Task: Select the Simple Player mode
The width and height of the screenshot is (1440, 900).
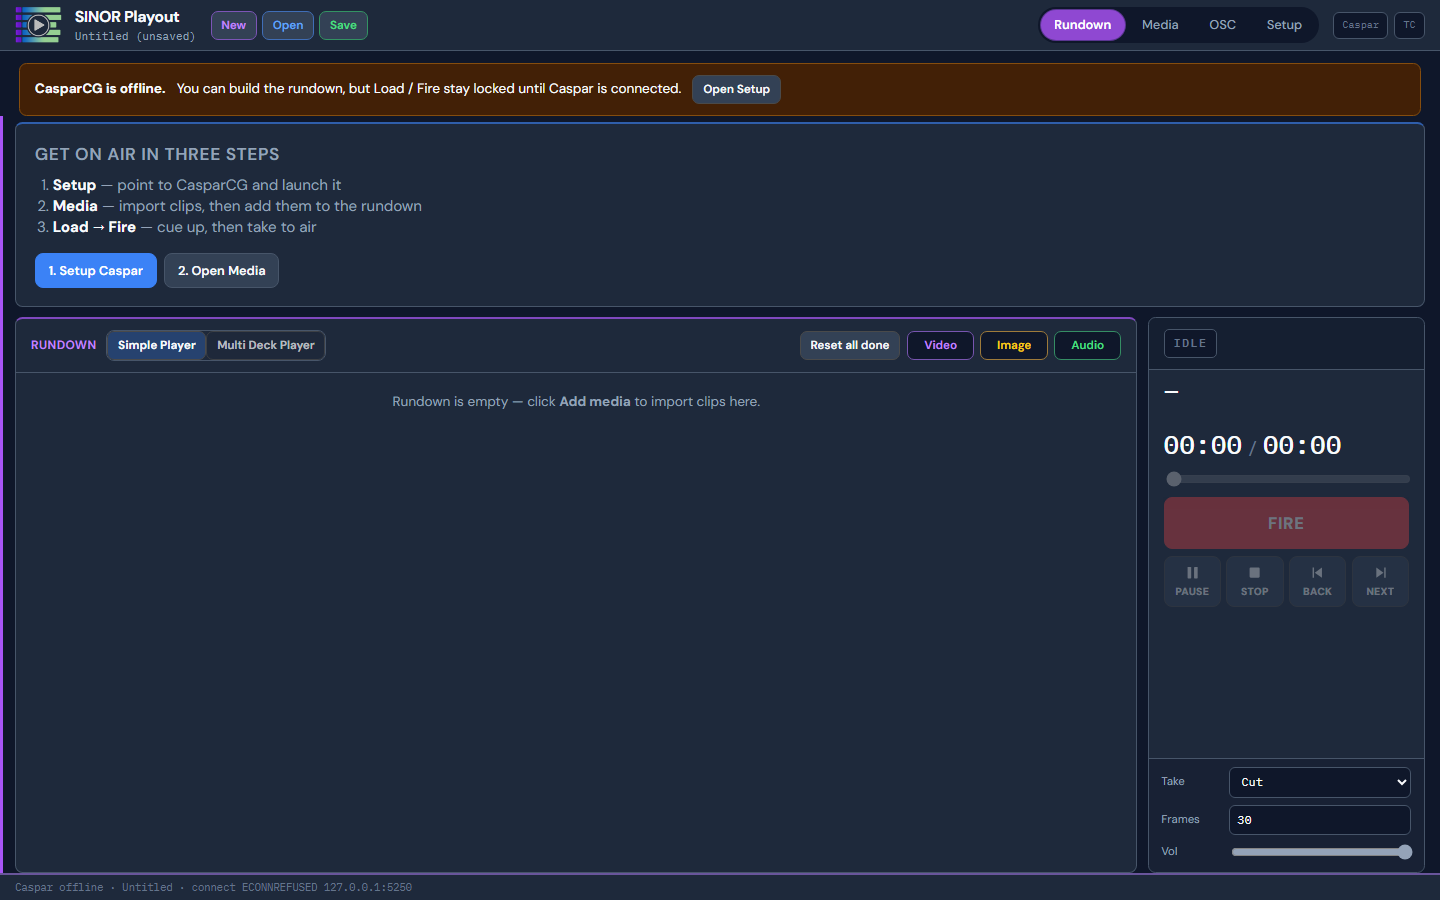Action: [x=157, y=345]
